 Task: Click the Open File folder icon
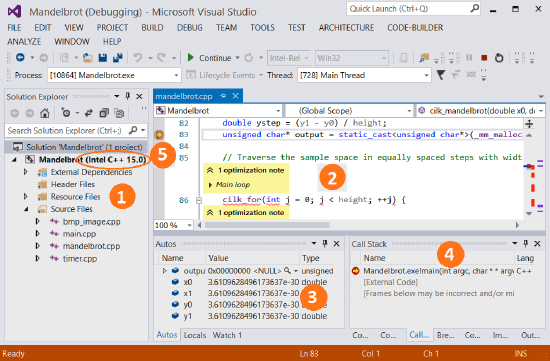click(87, 58)
